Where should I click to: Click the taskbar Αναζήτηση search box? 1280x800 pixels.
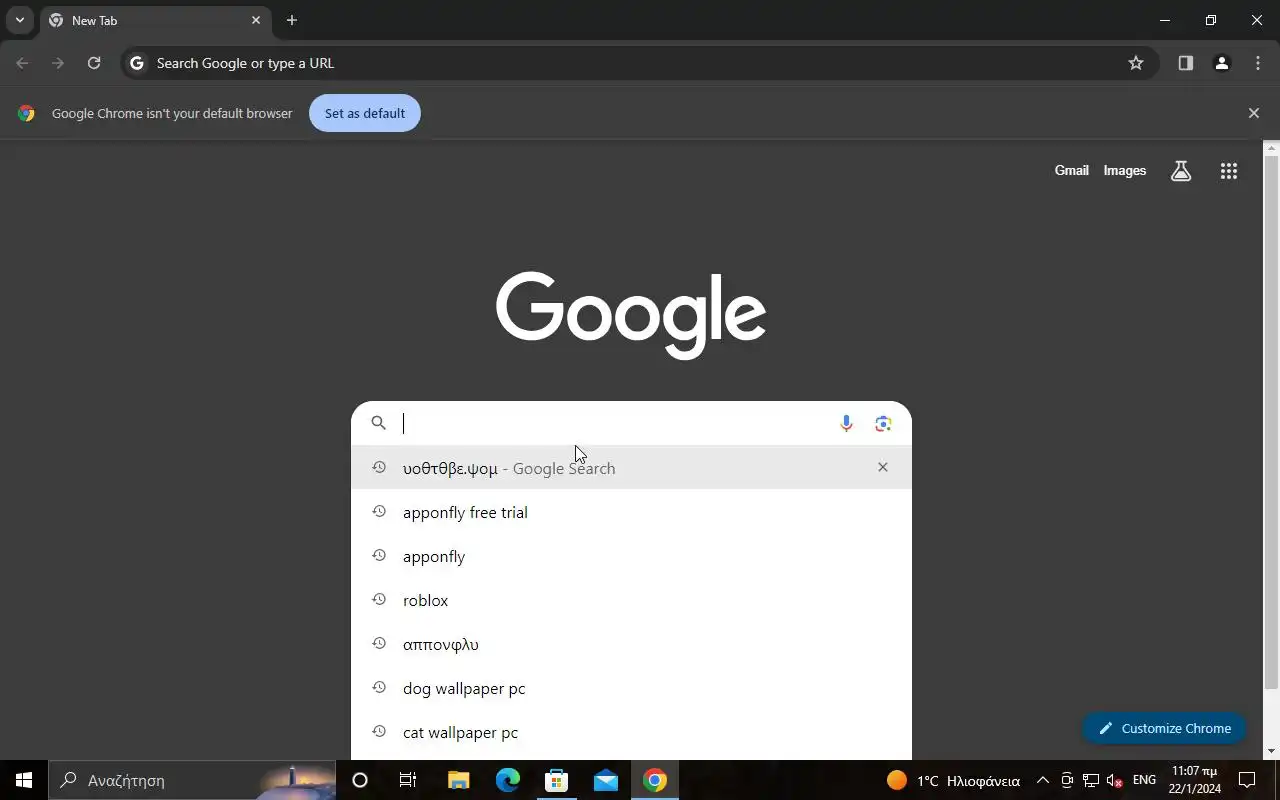[192, 780]
